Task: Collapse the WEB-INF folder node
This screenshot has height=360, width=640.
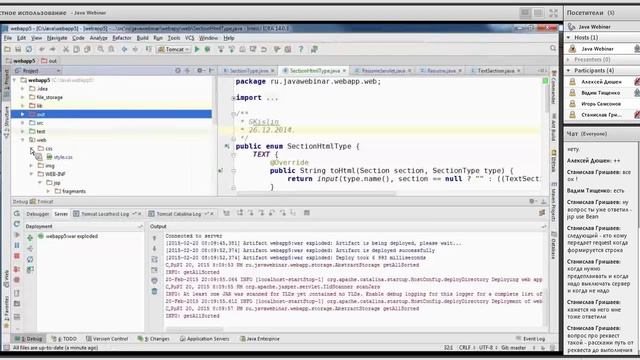Action: (31, 174)
